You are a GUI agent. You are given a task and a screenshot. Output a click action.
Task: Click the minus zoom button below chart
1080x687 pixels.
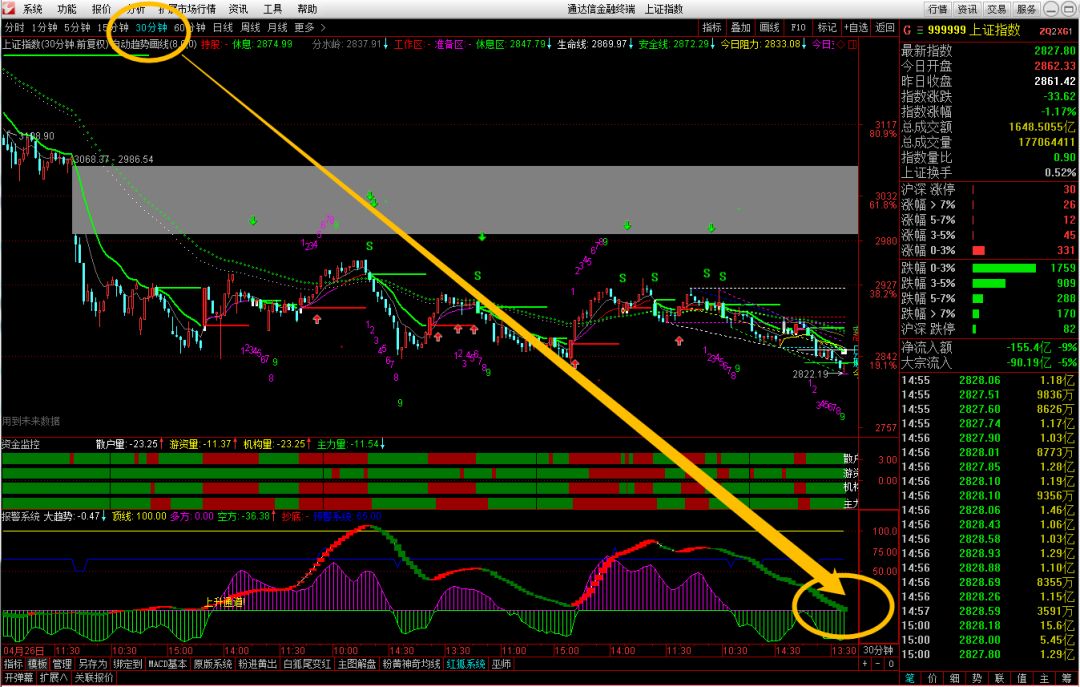878,663
